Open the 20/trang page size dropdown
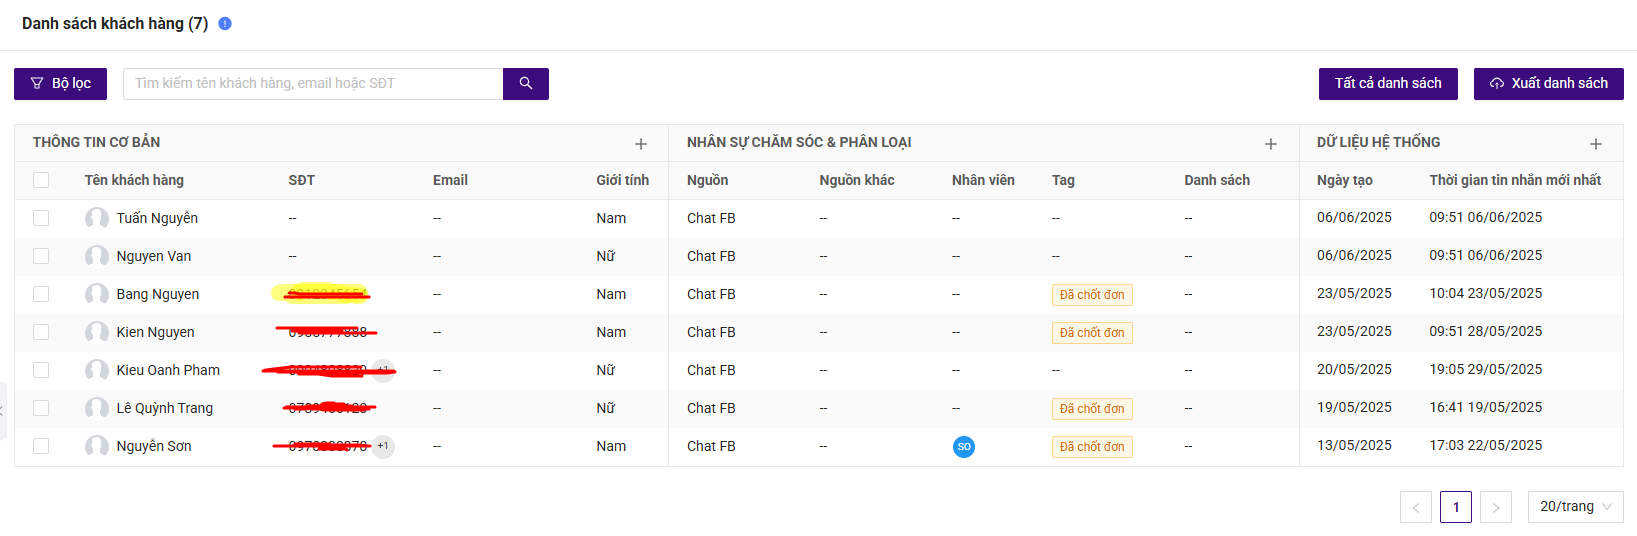The height and width of the screenshot is (536, 1637). [1576, 507]
